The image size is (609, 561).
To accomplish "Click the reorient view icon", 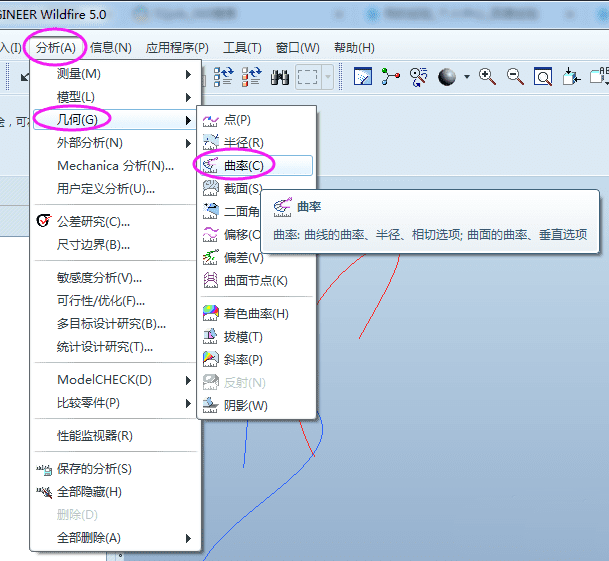I will pyautogui.click(x=571, y=76).
